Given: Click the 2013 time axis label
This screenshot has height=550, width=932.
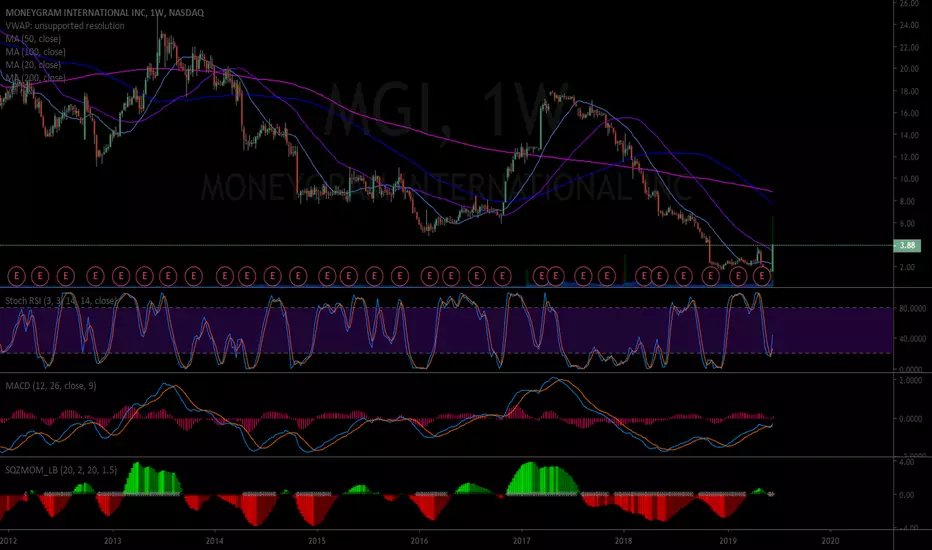Looking at the screenshot, I should click(112, 540).
